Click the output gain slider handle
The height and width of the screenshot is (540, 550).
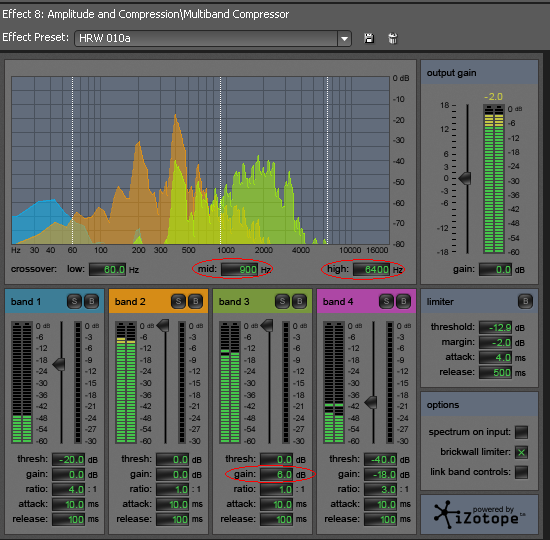point(465,179)
